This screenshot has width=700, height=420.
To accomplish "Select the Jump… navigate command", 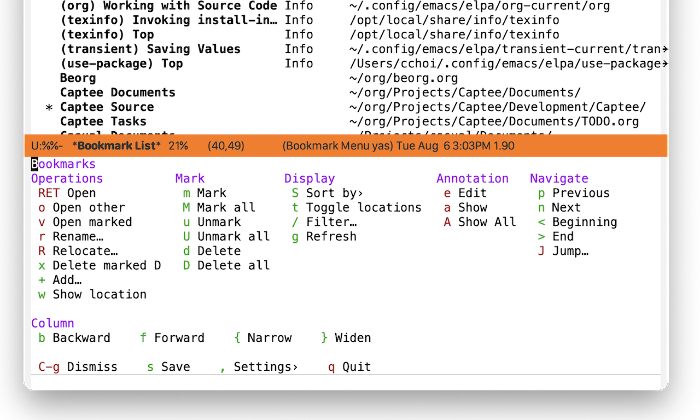I will tap(563, 251).
